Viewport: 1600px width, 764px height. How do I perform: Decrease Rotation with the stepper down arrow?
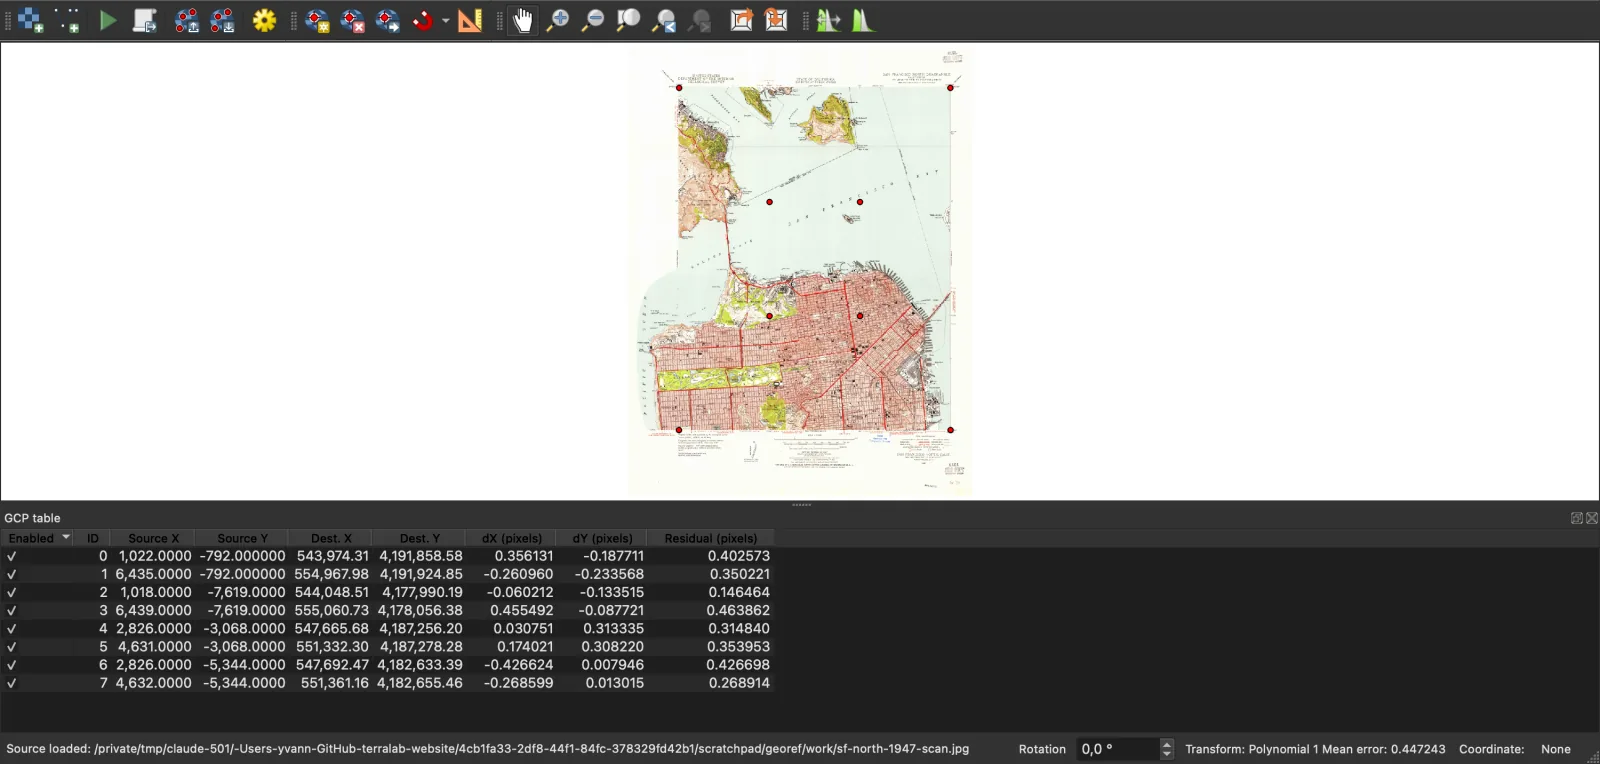[x=1166, y=754]
